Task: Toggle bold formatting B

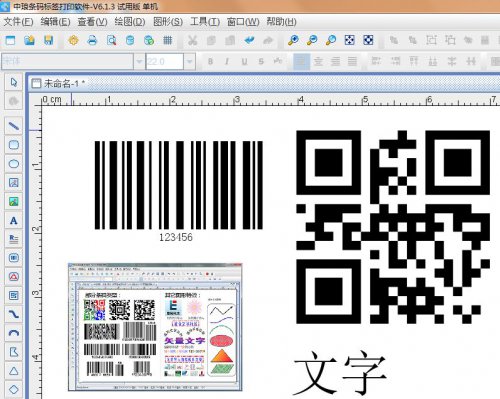Action: [x=210, y=61]
